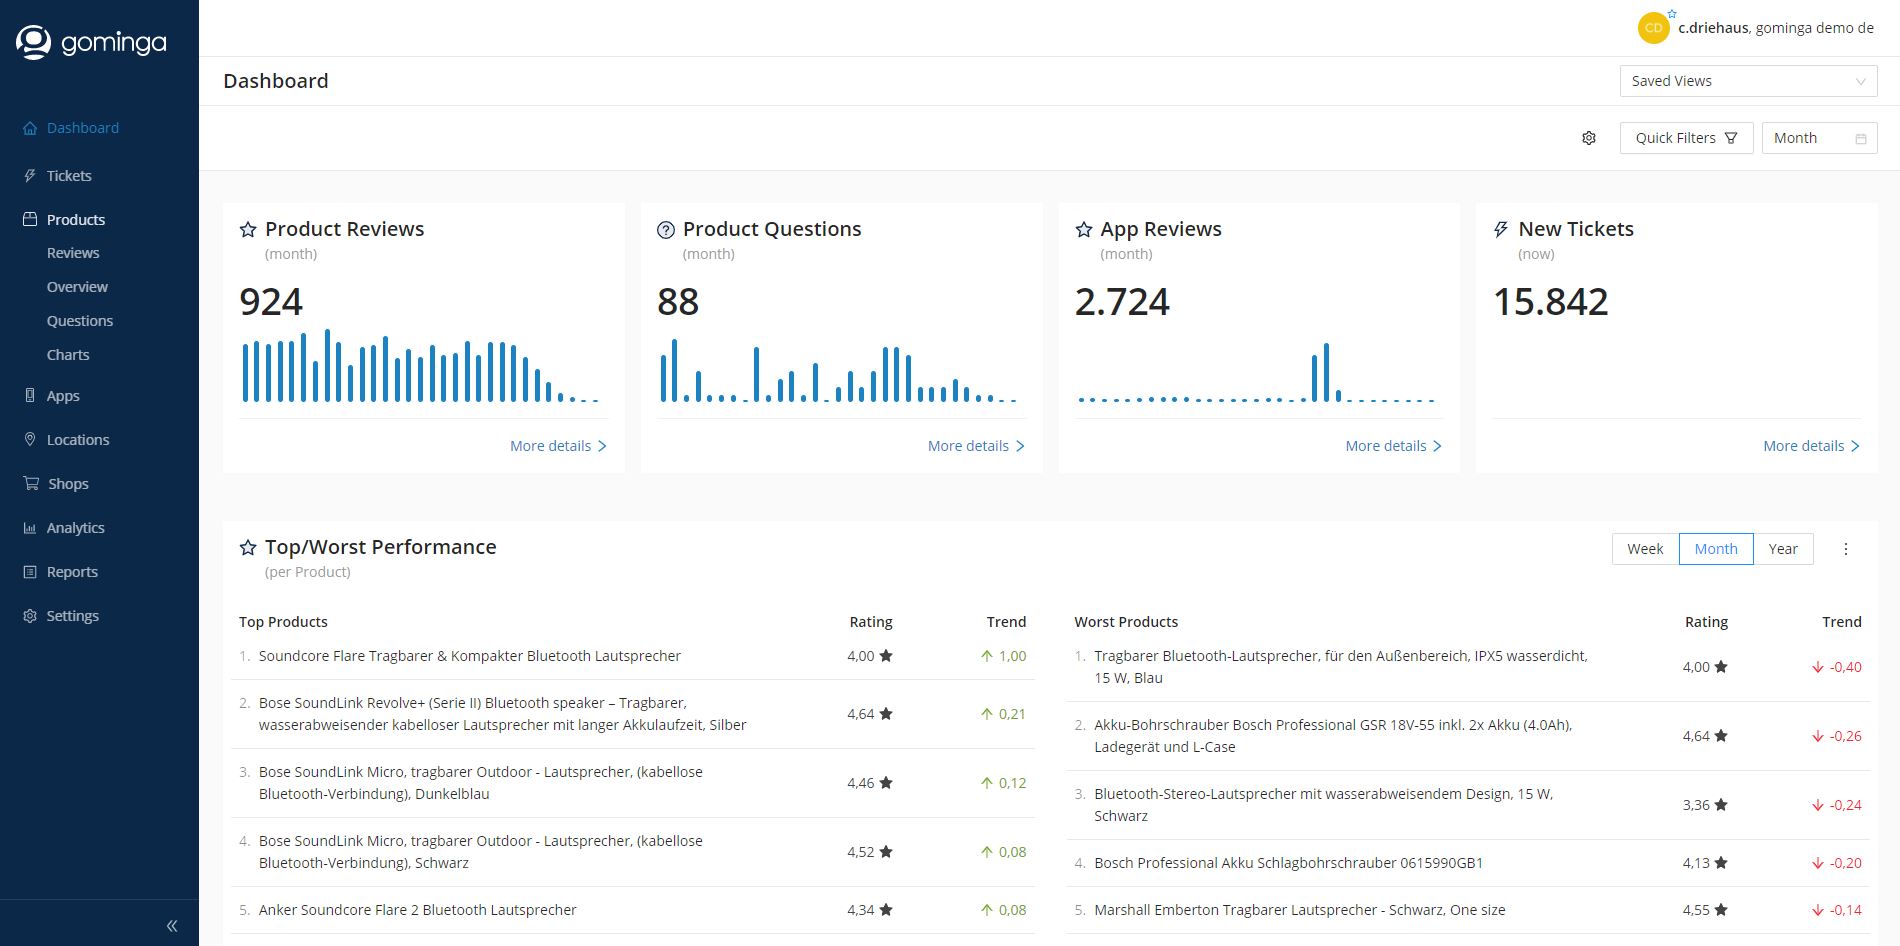The height and width of the screenshot is (946, 1900).
Task: Open the Analytics chart section
Action: pyautogui.click(x=76, y=527)
